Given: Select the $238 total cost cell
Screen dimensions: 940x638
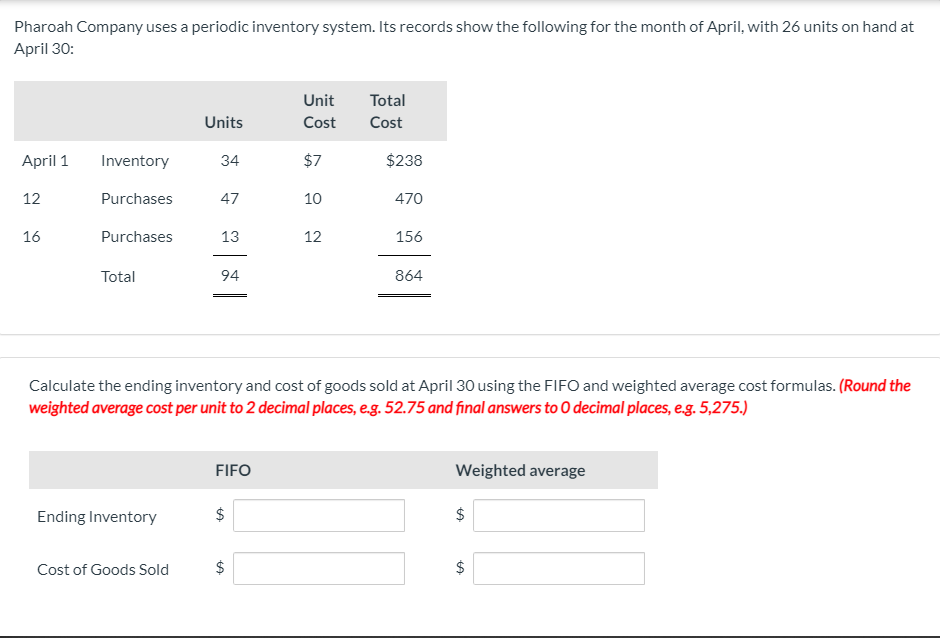Looking at the screenshot, I should click(x=404, y=161).
